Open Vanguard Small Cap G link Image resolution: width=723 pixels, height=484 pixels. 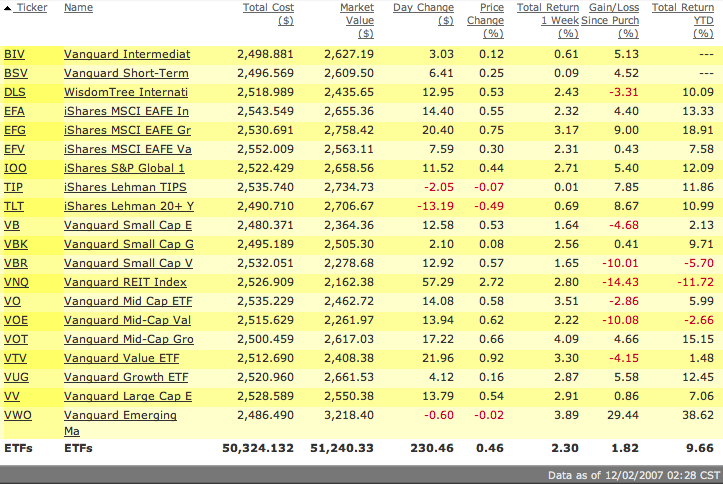(129, 244)
